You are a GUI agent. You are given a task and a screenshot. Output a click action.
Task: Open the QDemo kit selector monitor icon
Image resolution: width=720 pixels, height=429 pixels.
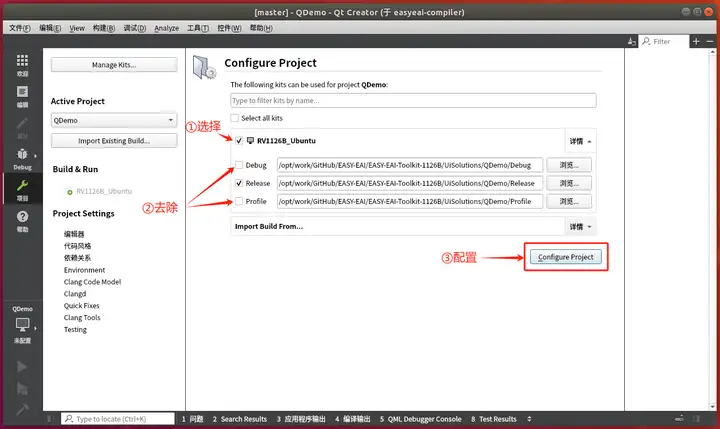tap(22, 325)
